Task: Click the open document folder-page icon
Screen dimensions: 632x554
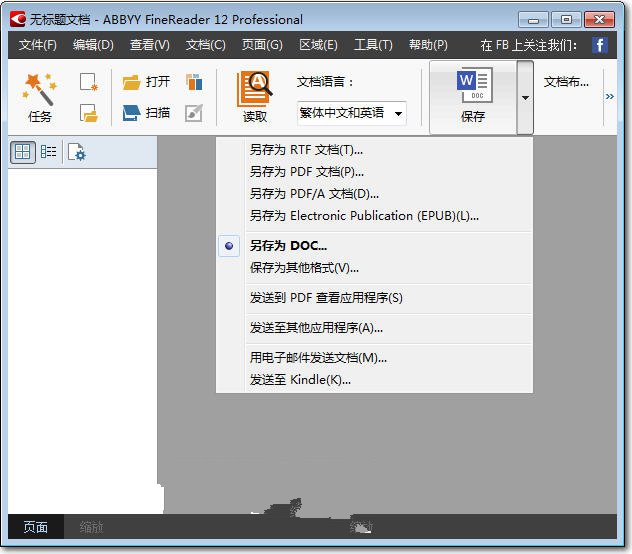Action: point(89,113)
